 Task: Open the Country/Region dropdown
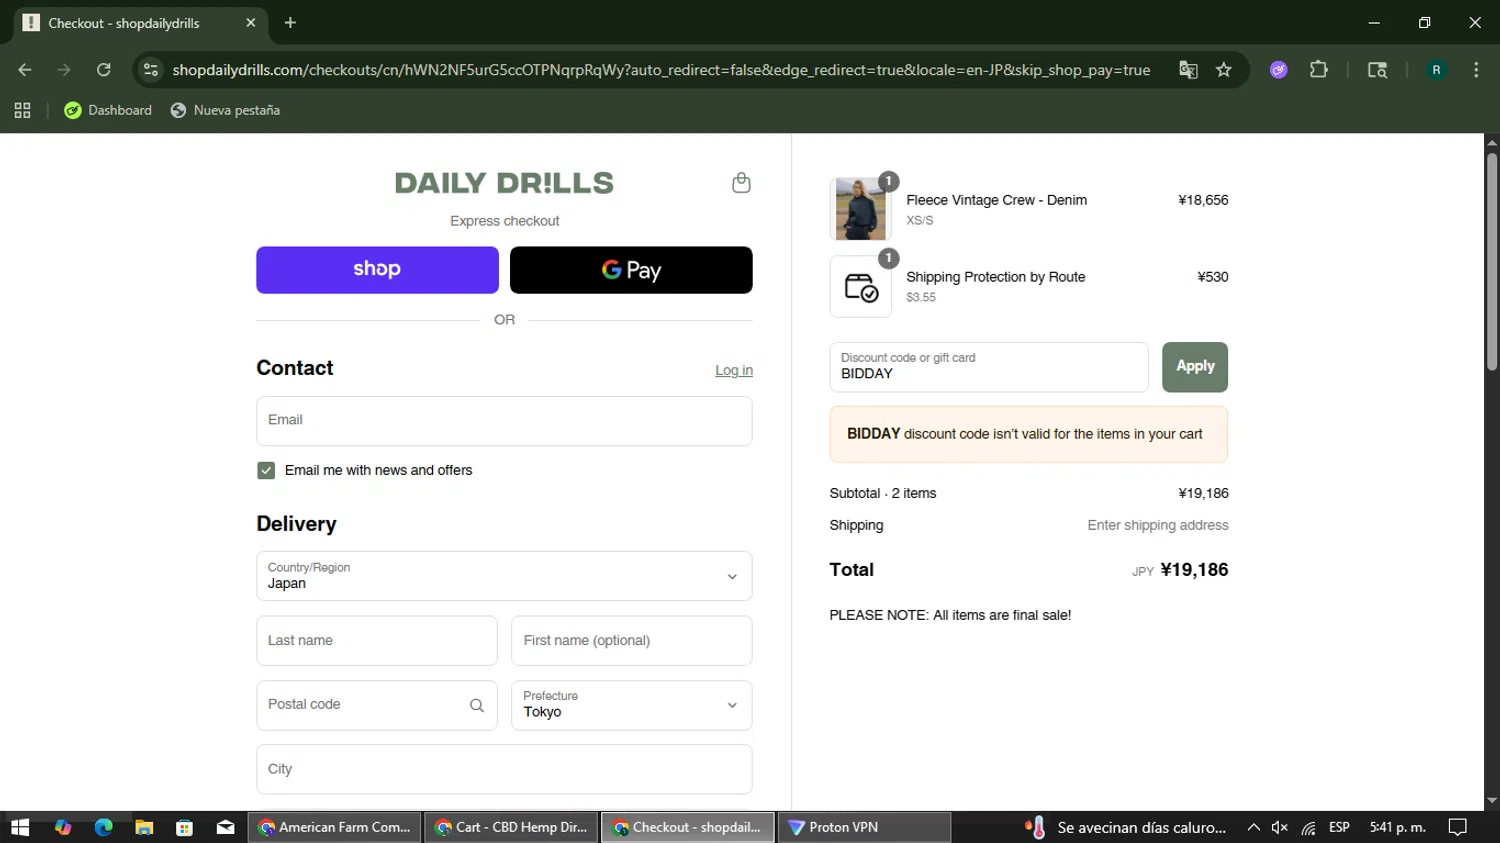point(504,576)
